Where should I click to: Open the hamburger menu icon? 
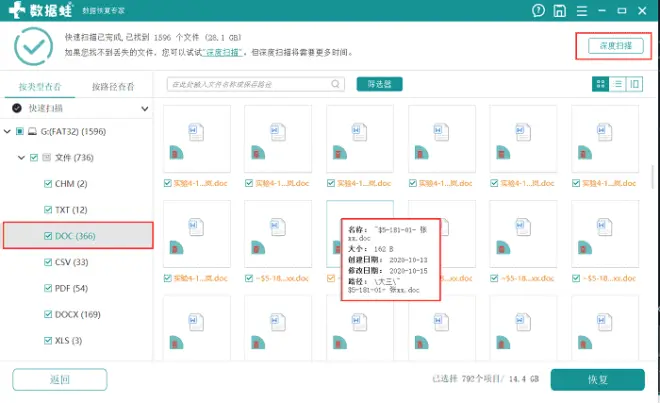pyautogui.click(x=582, y=11)
